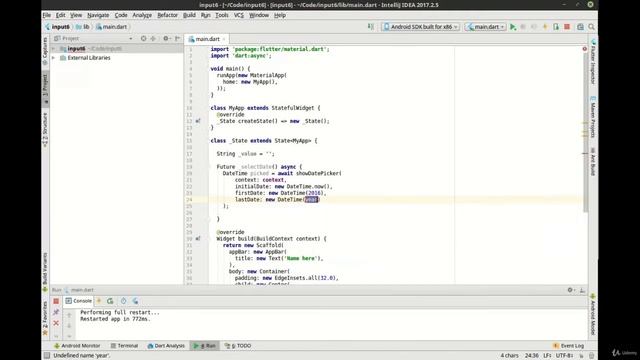The width and height of the screenshot is (640, 360).
Task: Open the UTF-8 encoding selector in status bar
Action: [x=564, y=356]
